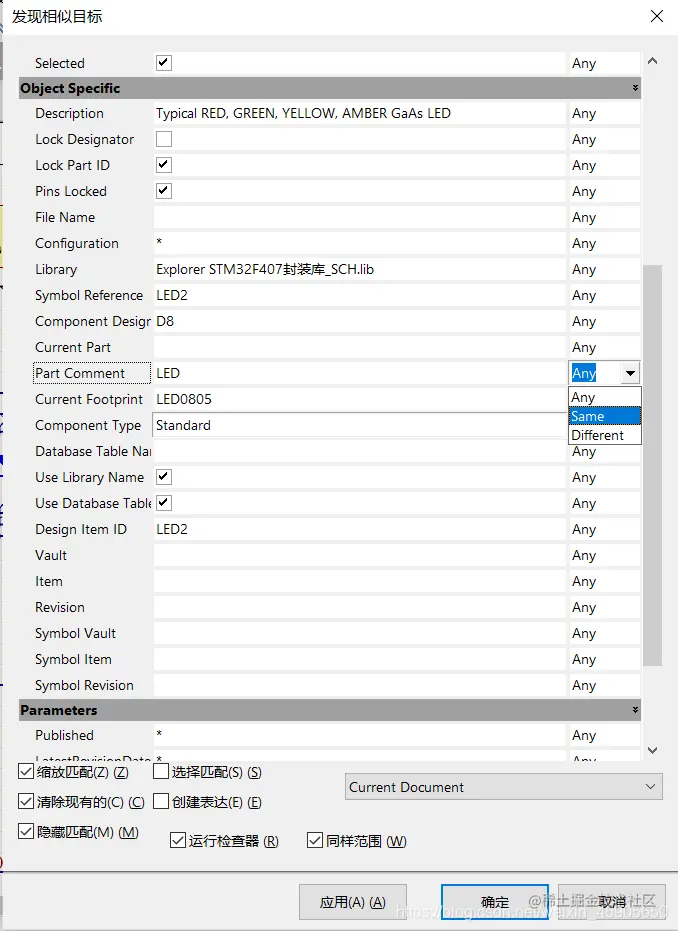Toggle the Selected checkbox
Screen dimensions: 678x931
164,62
